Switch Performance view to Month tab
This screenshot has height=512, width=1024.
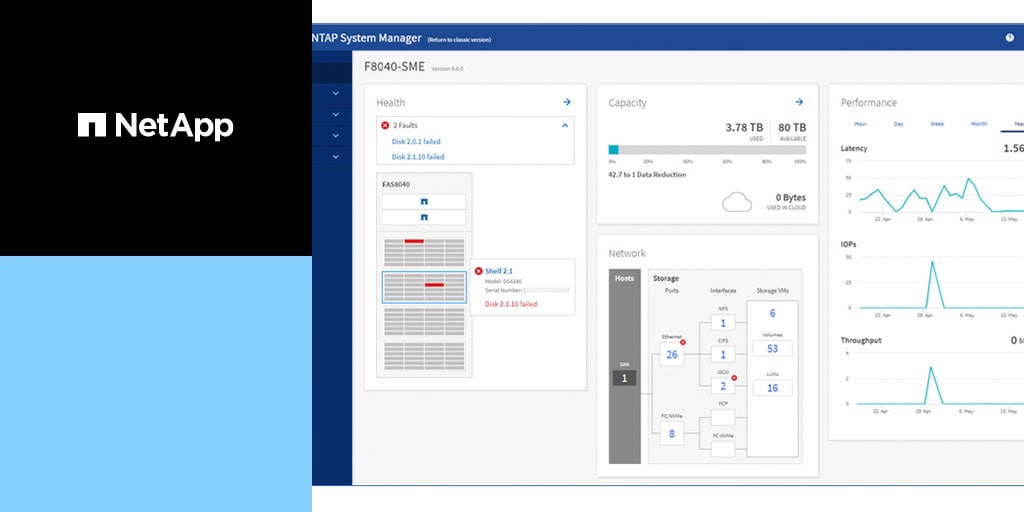pyautogui.click(x=979, y=124)
